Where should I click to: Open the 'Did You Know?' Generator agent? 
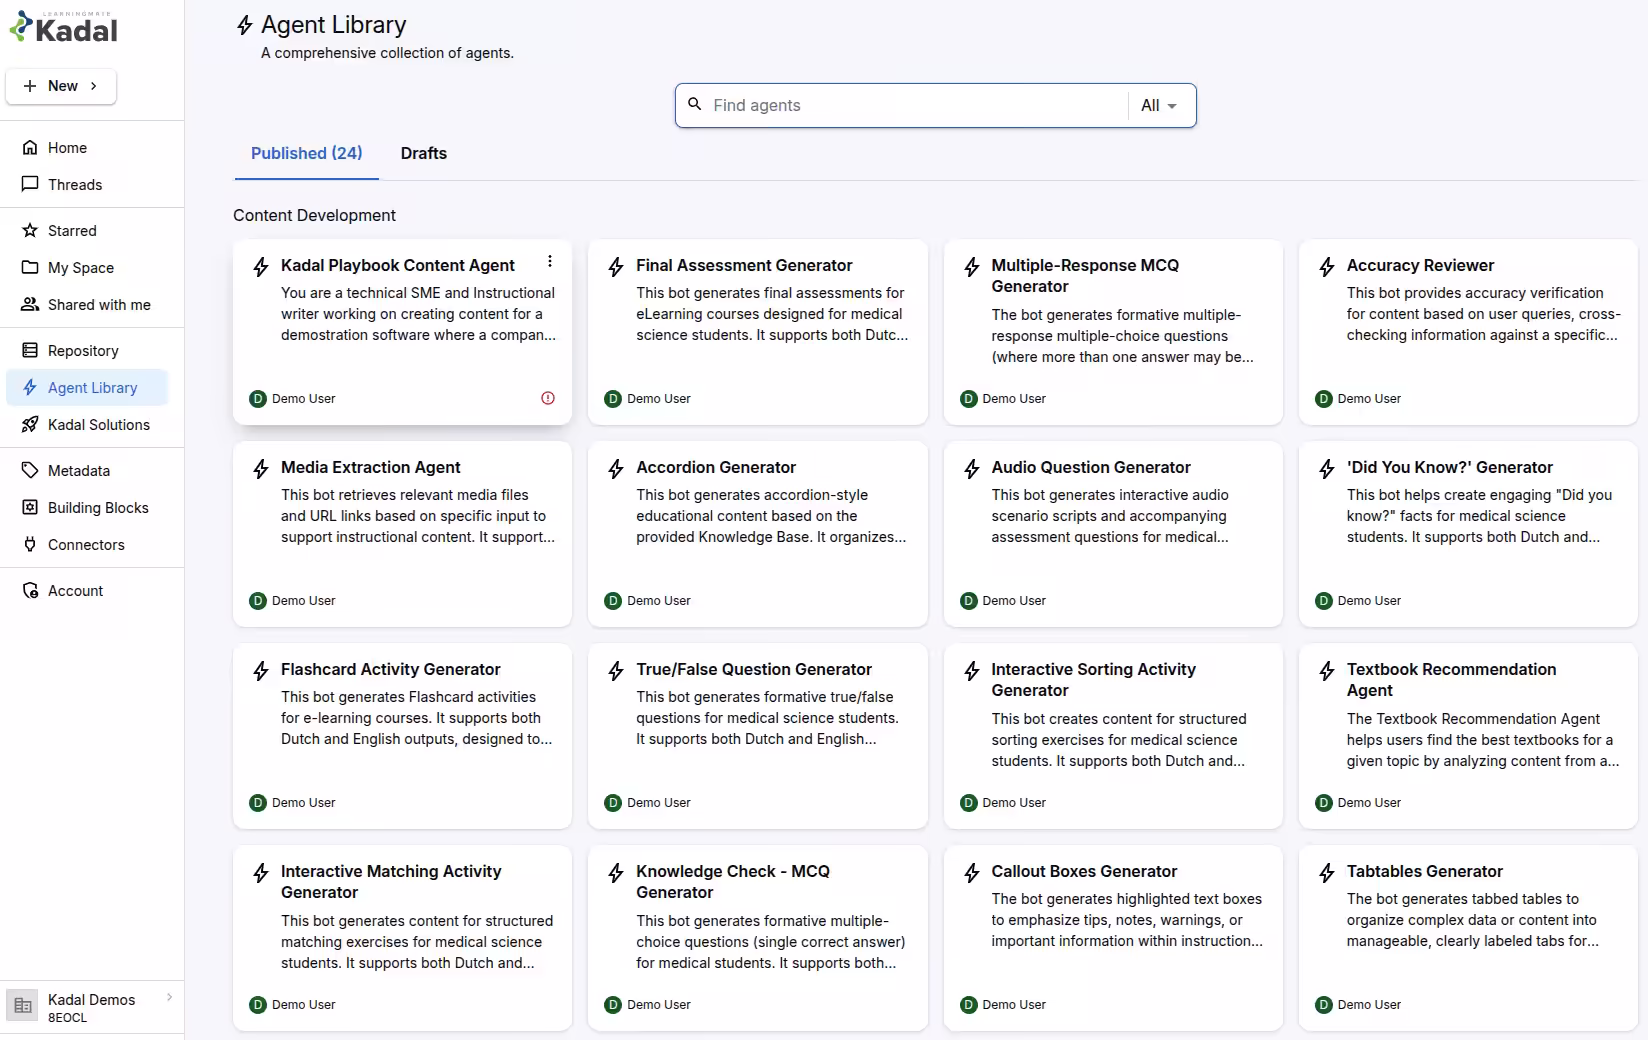[x=1468, y=534]
